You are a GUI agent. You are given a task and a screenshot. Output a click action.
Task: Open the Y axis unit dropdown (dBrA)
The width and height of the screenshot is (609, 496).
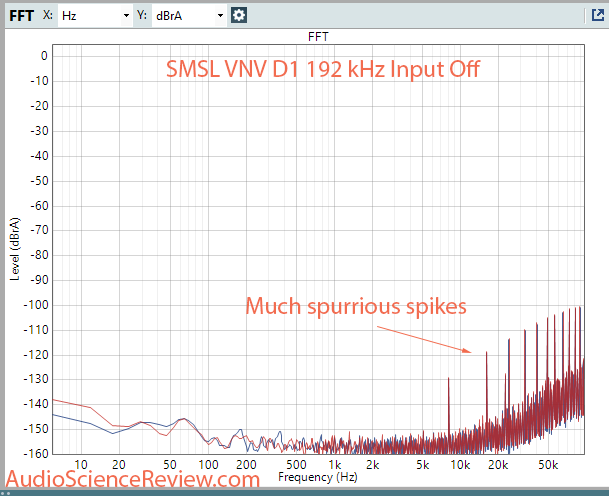tap(189, 16)
